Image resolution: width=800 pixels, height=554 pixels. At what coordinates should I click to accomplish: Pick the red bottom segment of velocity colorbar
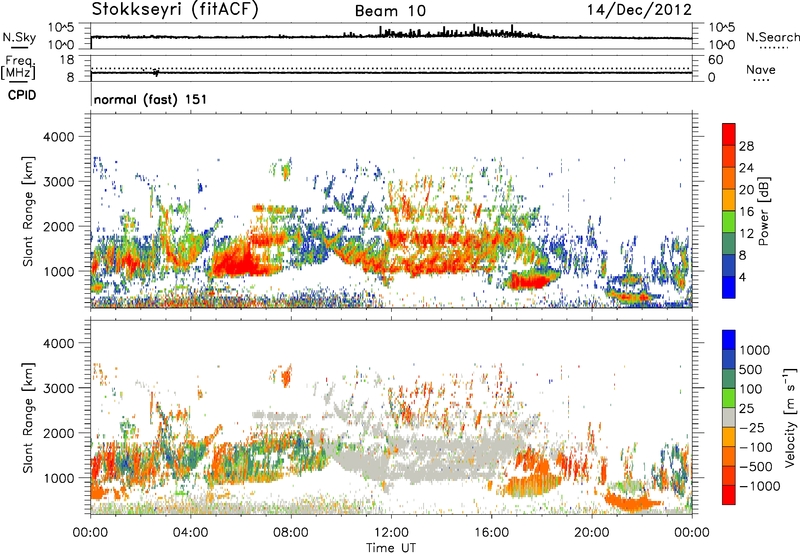729,495
